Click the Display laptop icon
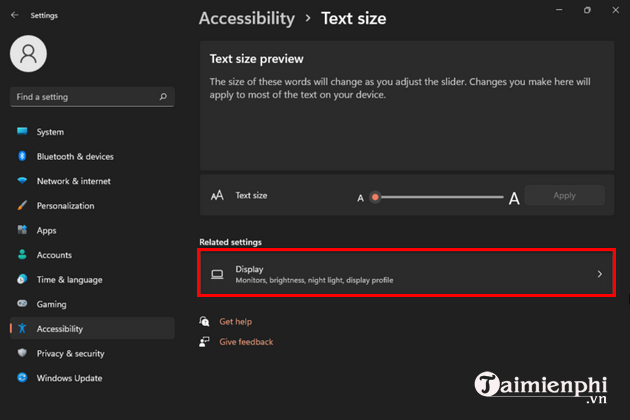 point(217,274)
